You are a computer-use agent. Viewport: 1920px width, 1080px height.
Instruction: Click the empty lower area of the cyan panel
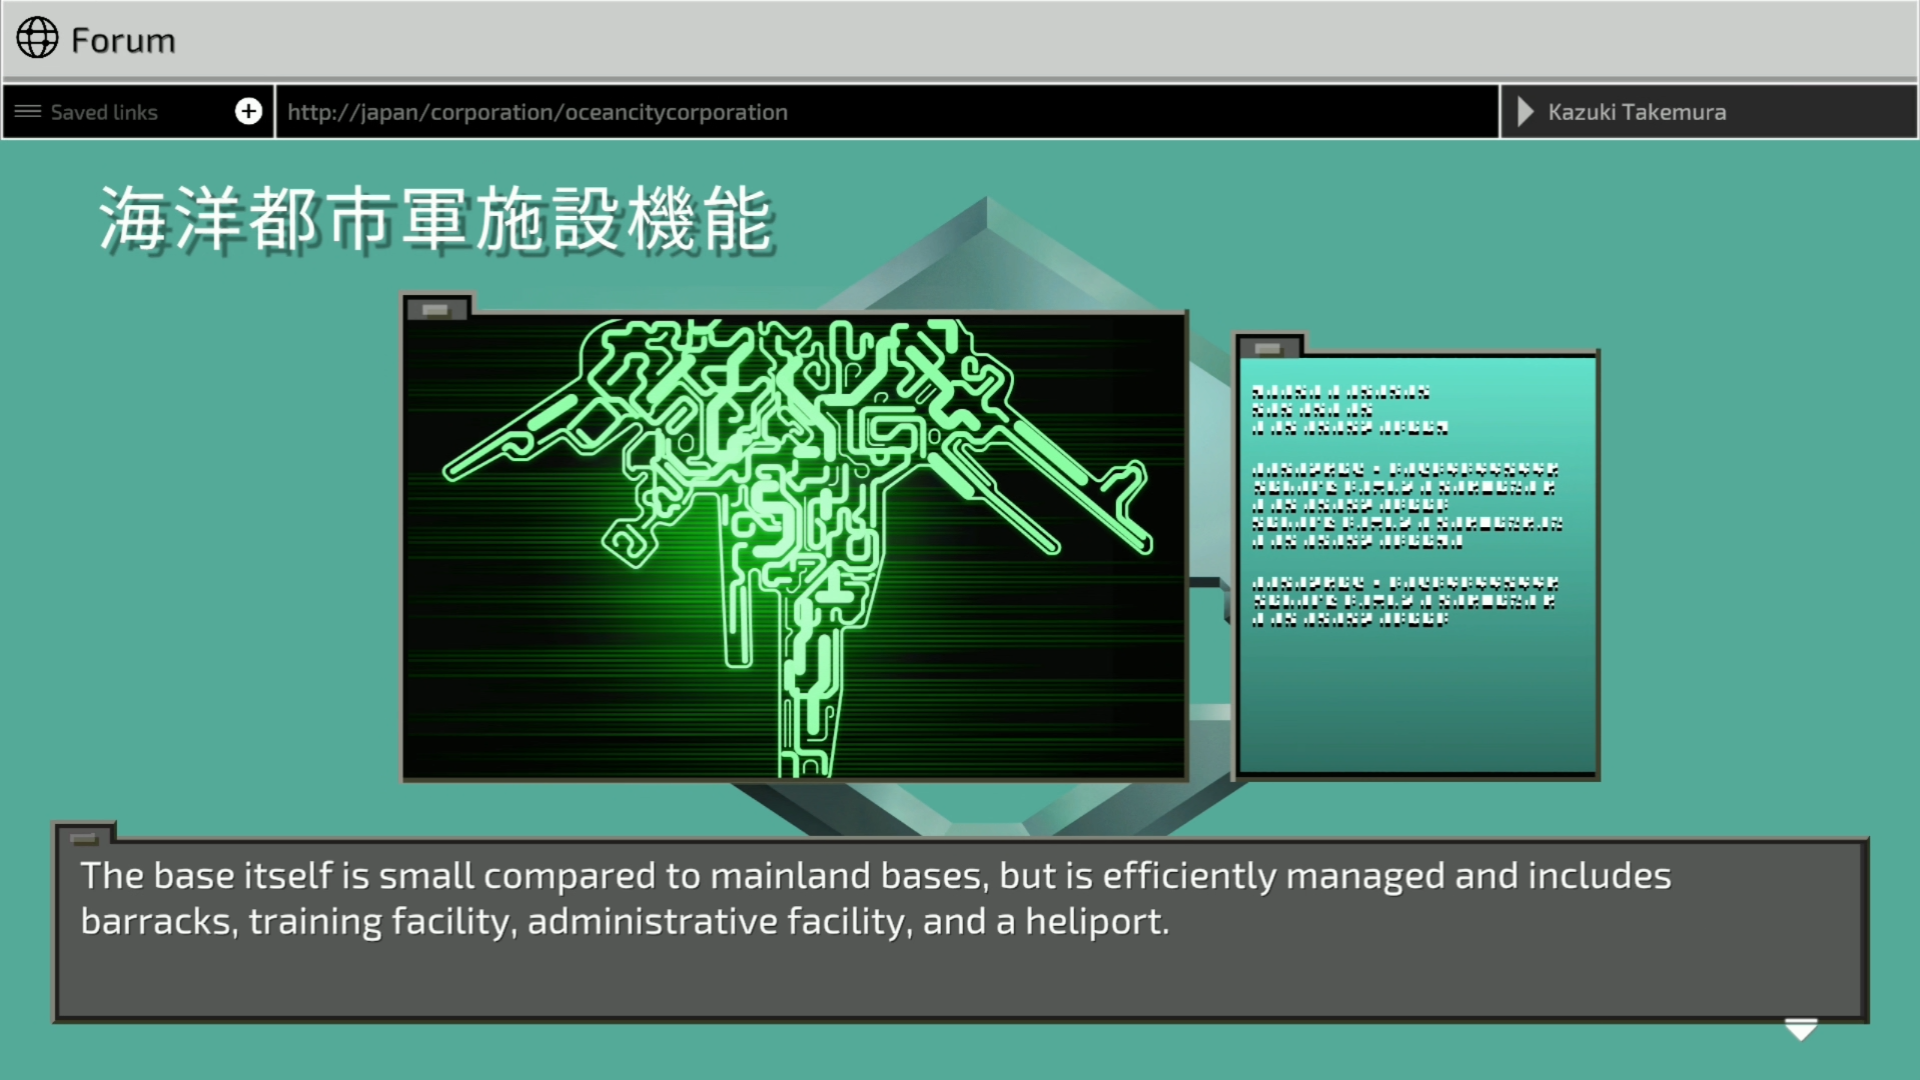[1416, 700]
